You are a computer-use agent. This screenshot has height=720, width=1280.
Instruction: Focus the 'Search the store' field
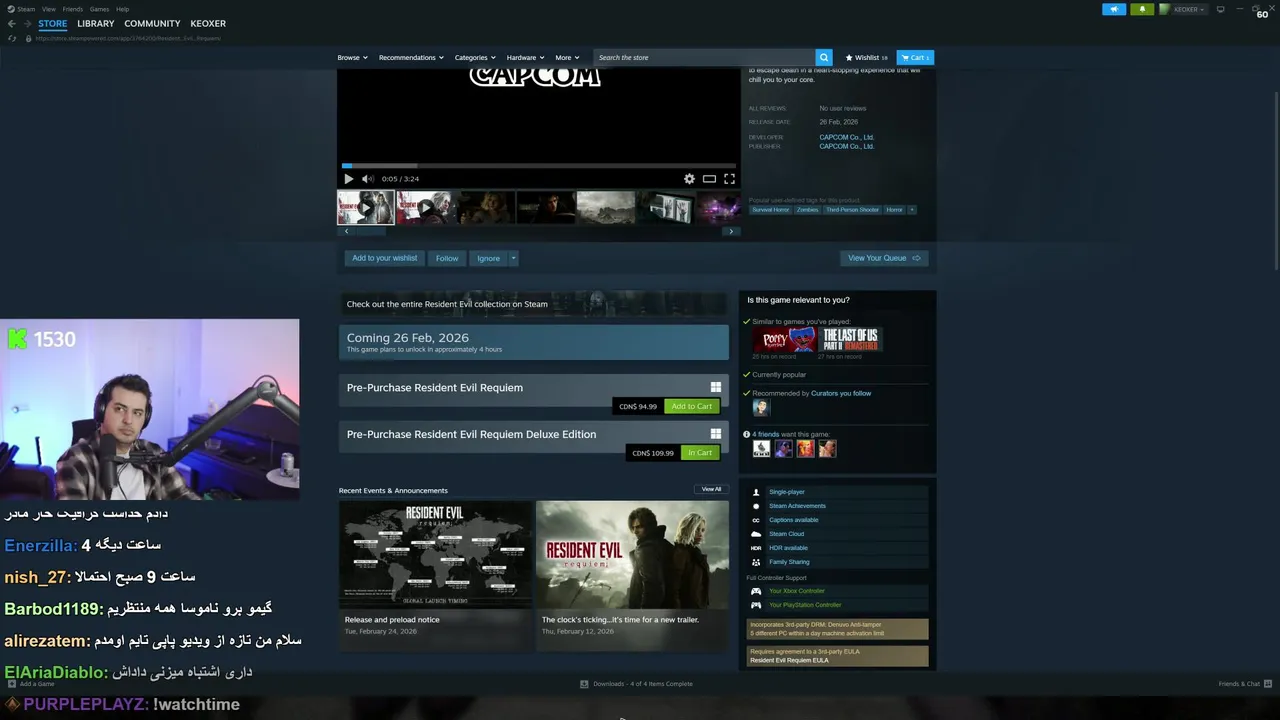pyautogui.click(x=704, y=57)
